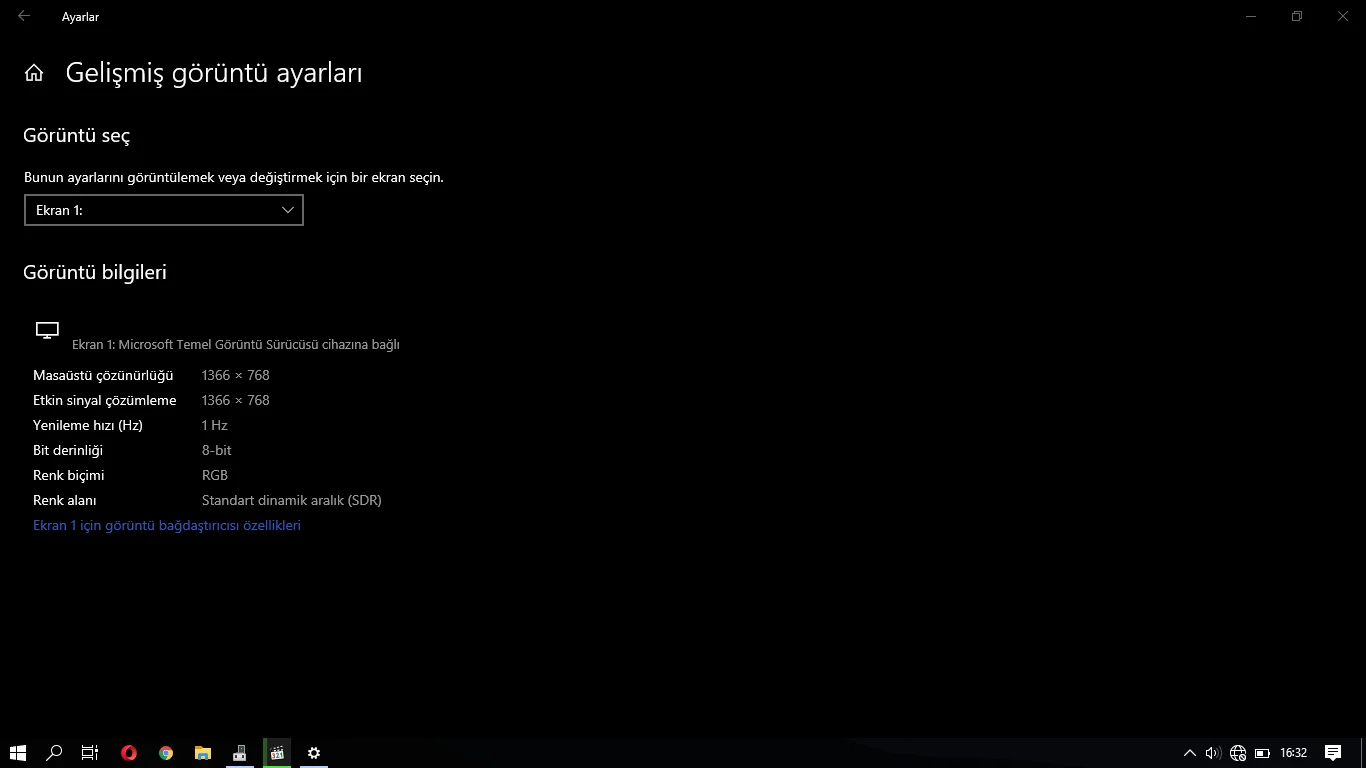Click the 'Etkin sinyal çözümleme' label
This screenshot has height=768, width=1366.
click(x=105, y=400)
